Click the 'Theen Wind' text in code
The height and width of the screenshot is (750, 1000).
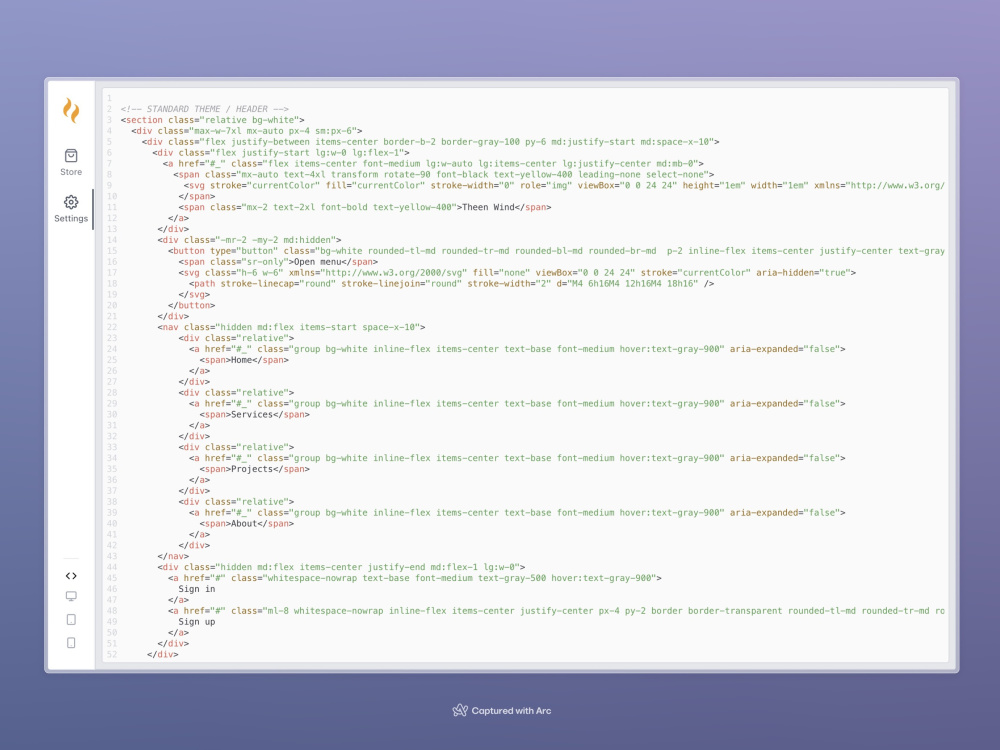tap(488, 207)
